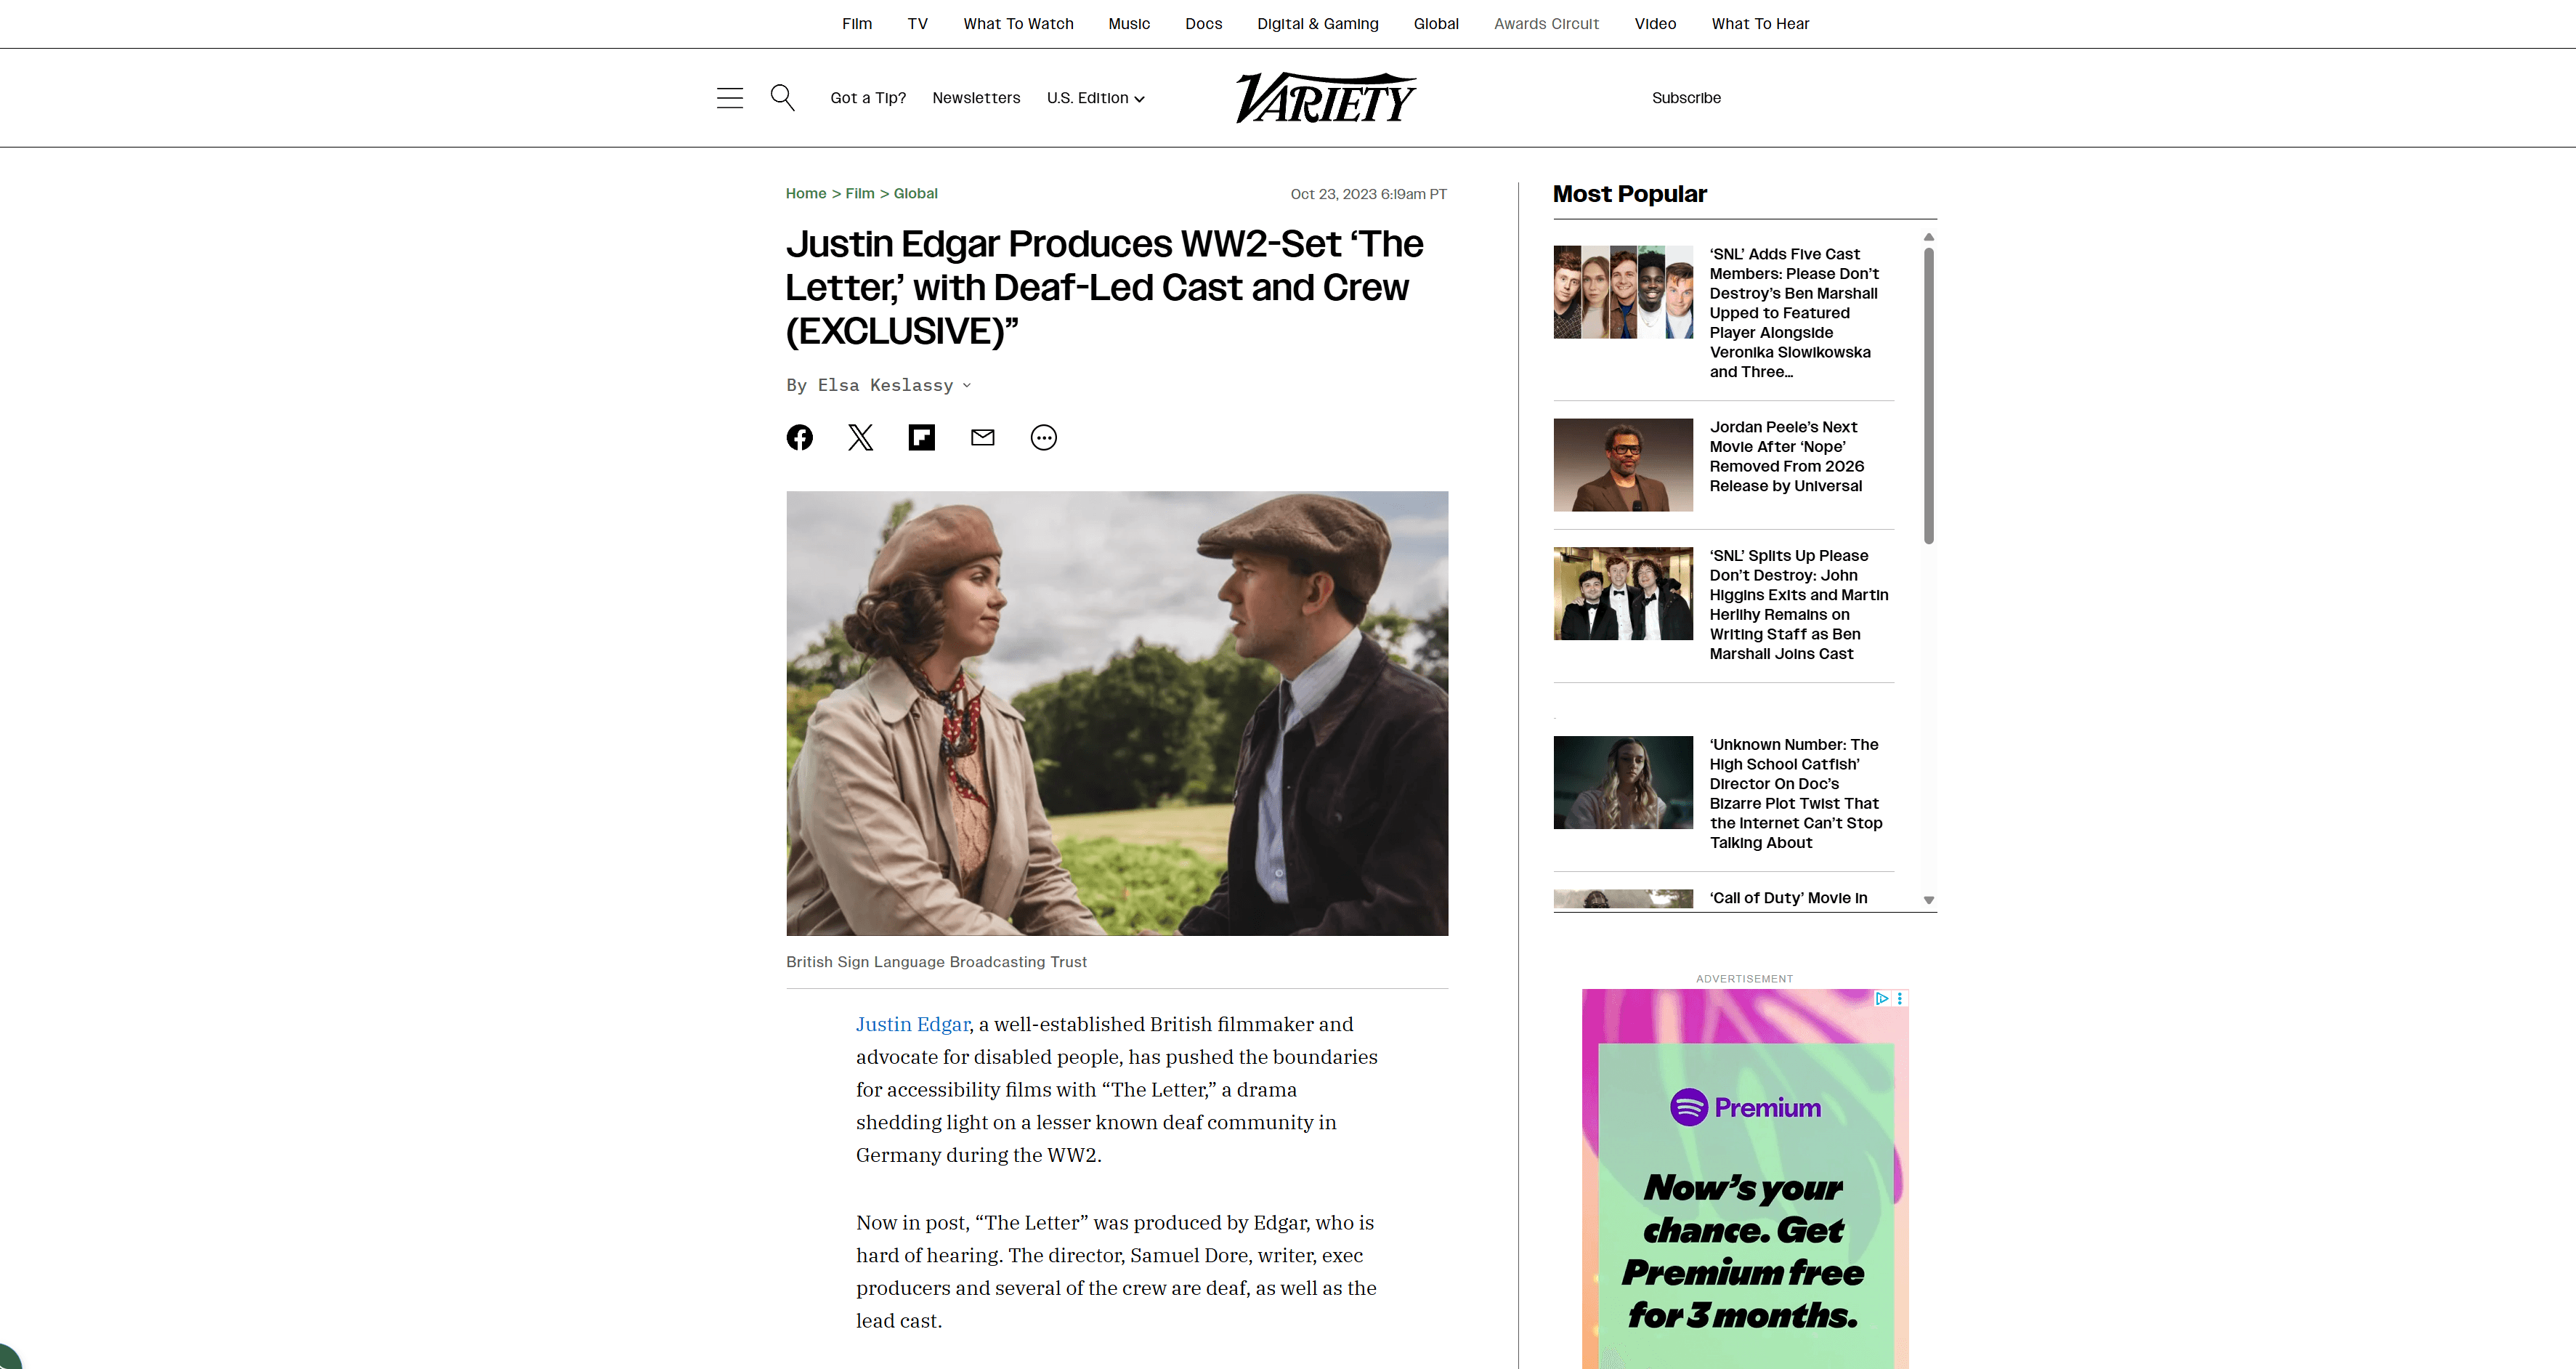
Task: Open What To Watch section
Action: point(1018,23)
